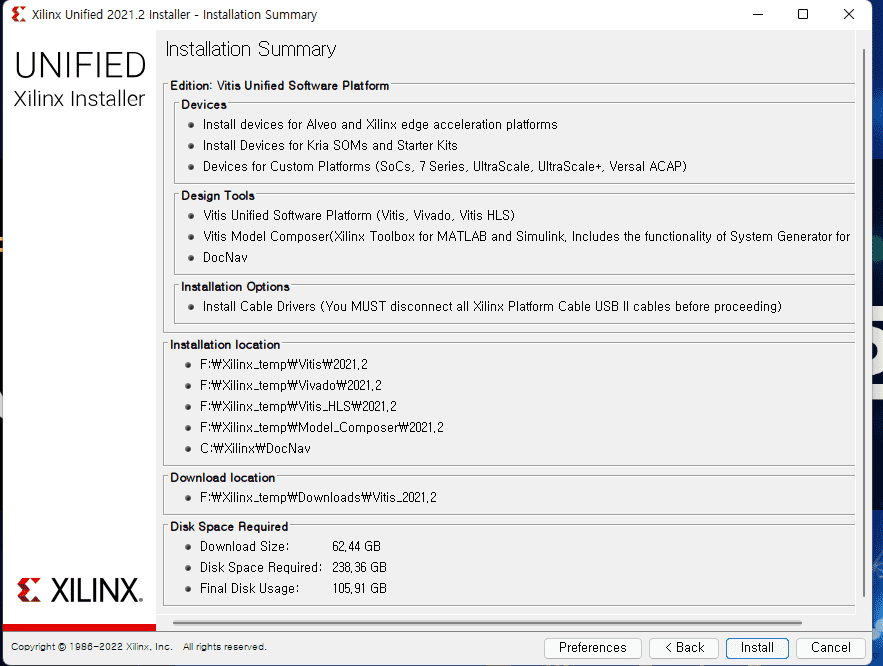Image resolution: width=883 pixels, height=666 pixels.
Task: Open the Preferences dialog
Action: click(x=592, y=647)
